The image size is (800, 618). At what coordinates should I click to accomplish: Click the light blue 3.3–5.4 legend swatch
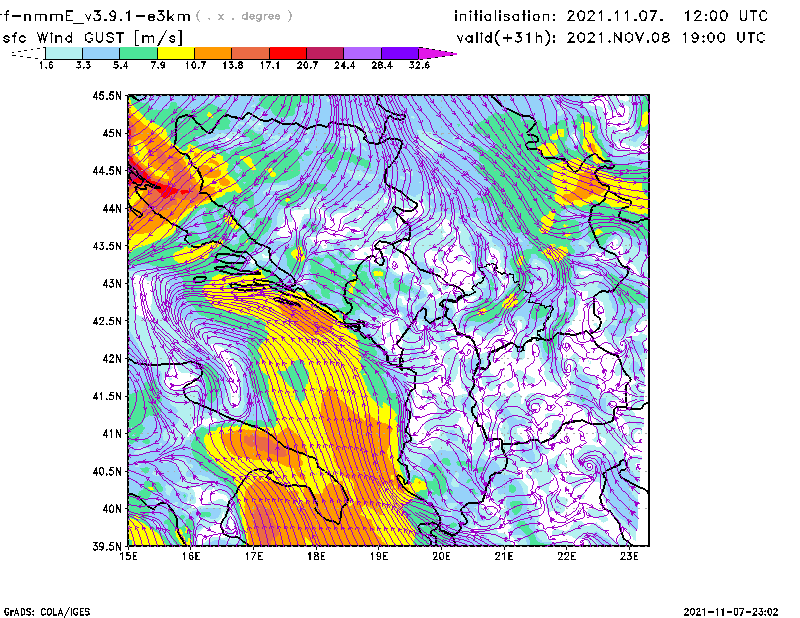101,53
